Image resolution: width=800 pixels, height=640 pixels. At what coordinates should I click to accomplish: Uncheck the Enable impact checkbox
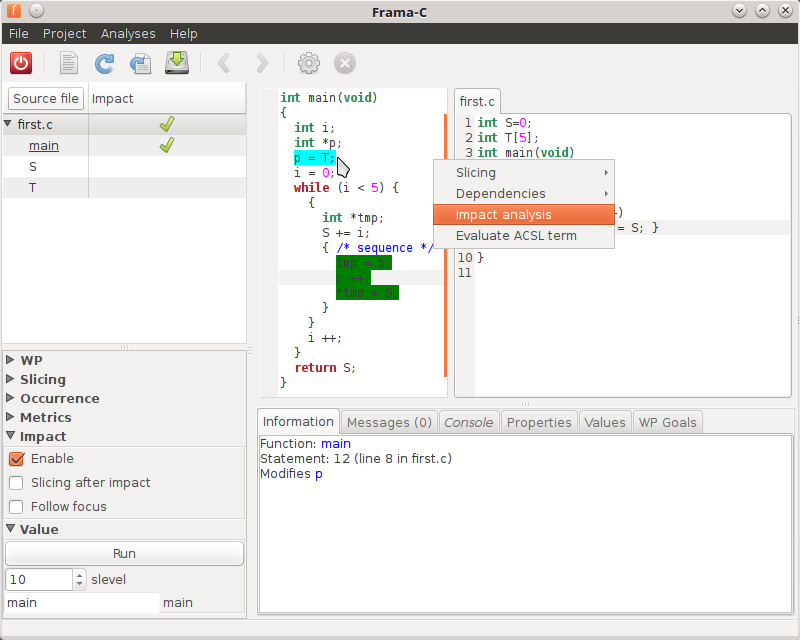(16, 459)
